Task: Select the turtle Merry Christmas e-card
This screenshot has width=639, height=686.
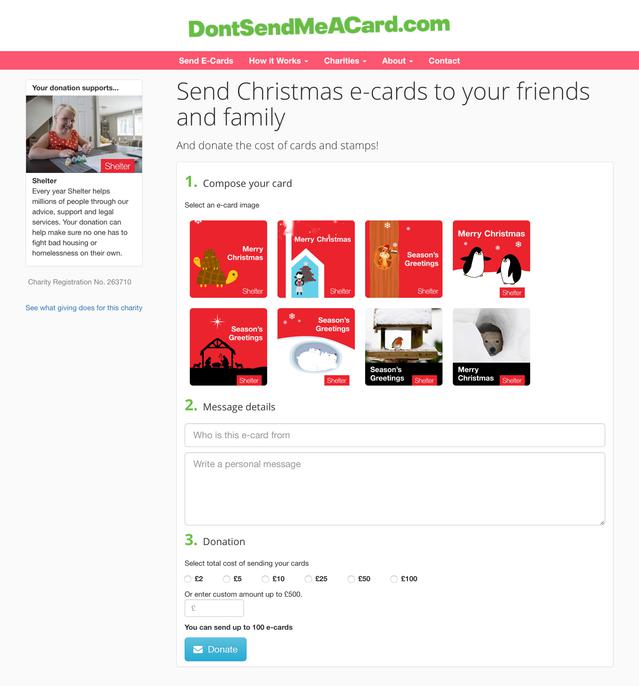Action: [228, 259]
